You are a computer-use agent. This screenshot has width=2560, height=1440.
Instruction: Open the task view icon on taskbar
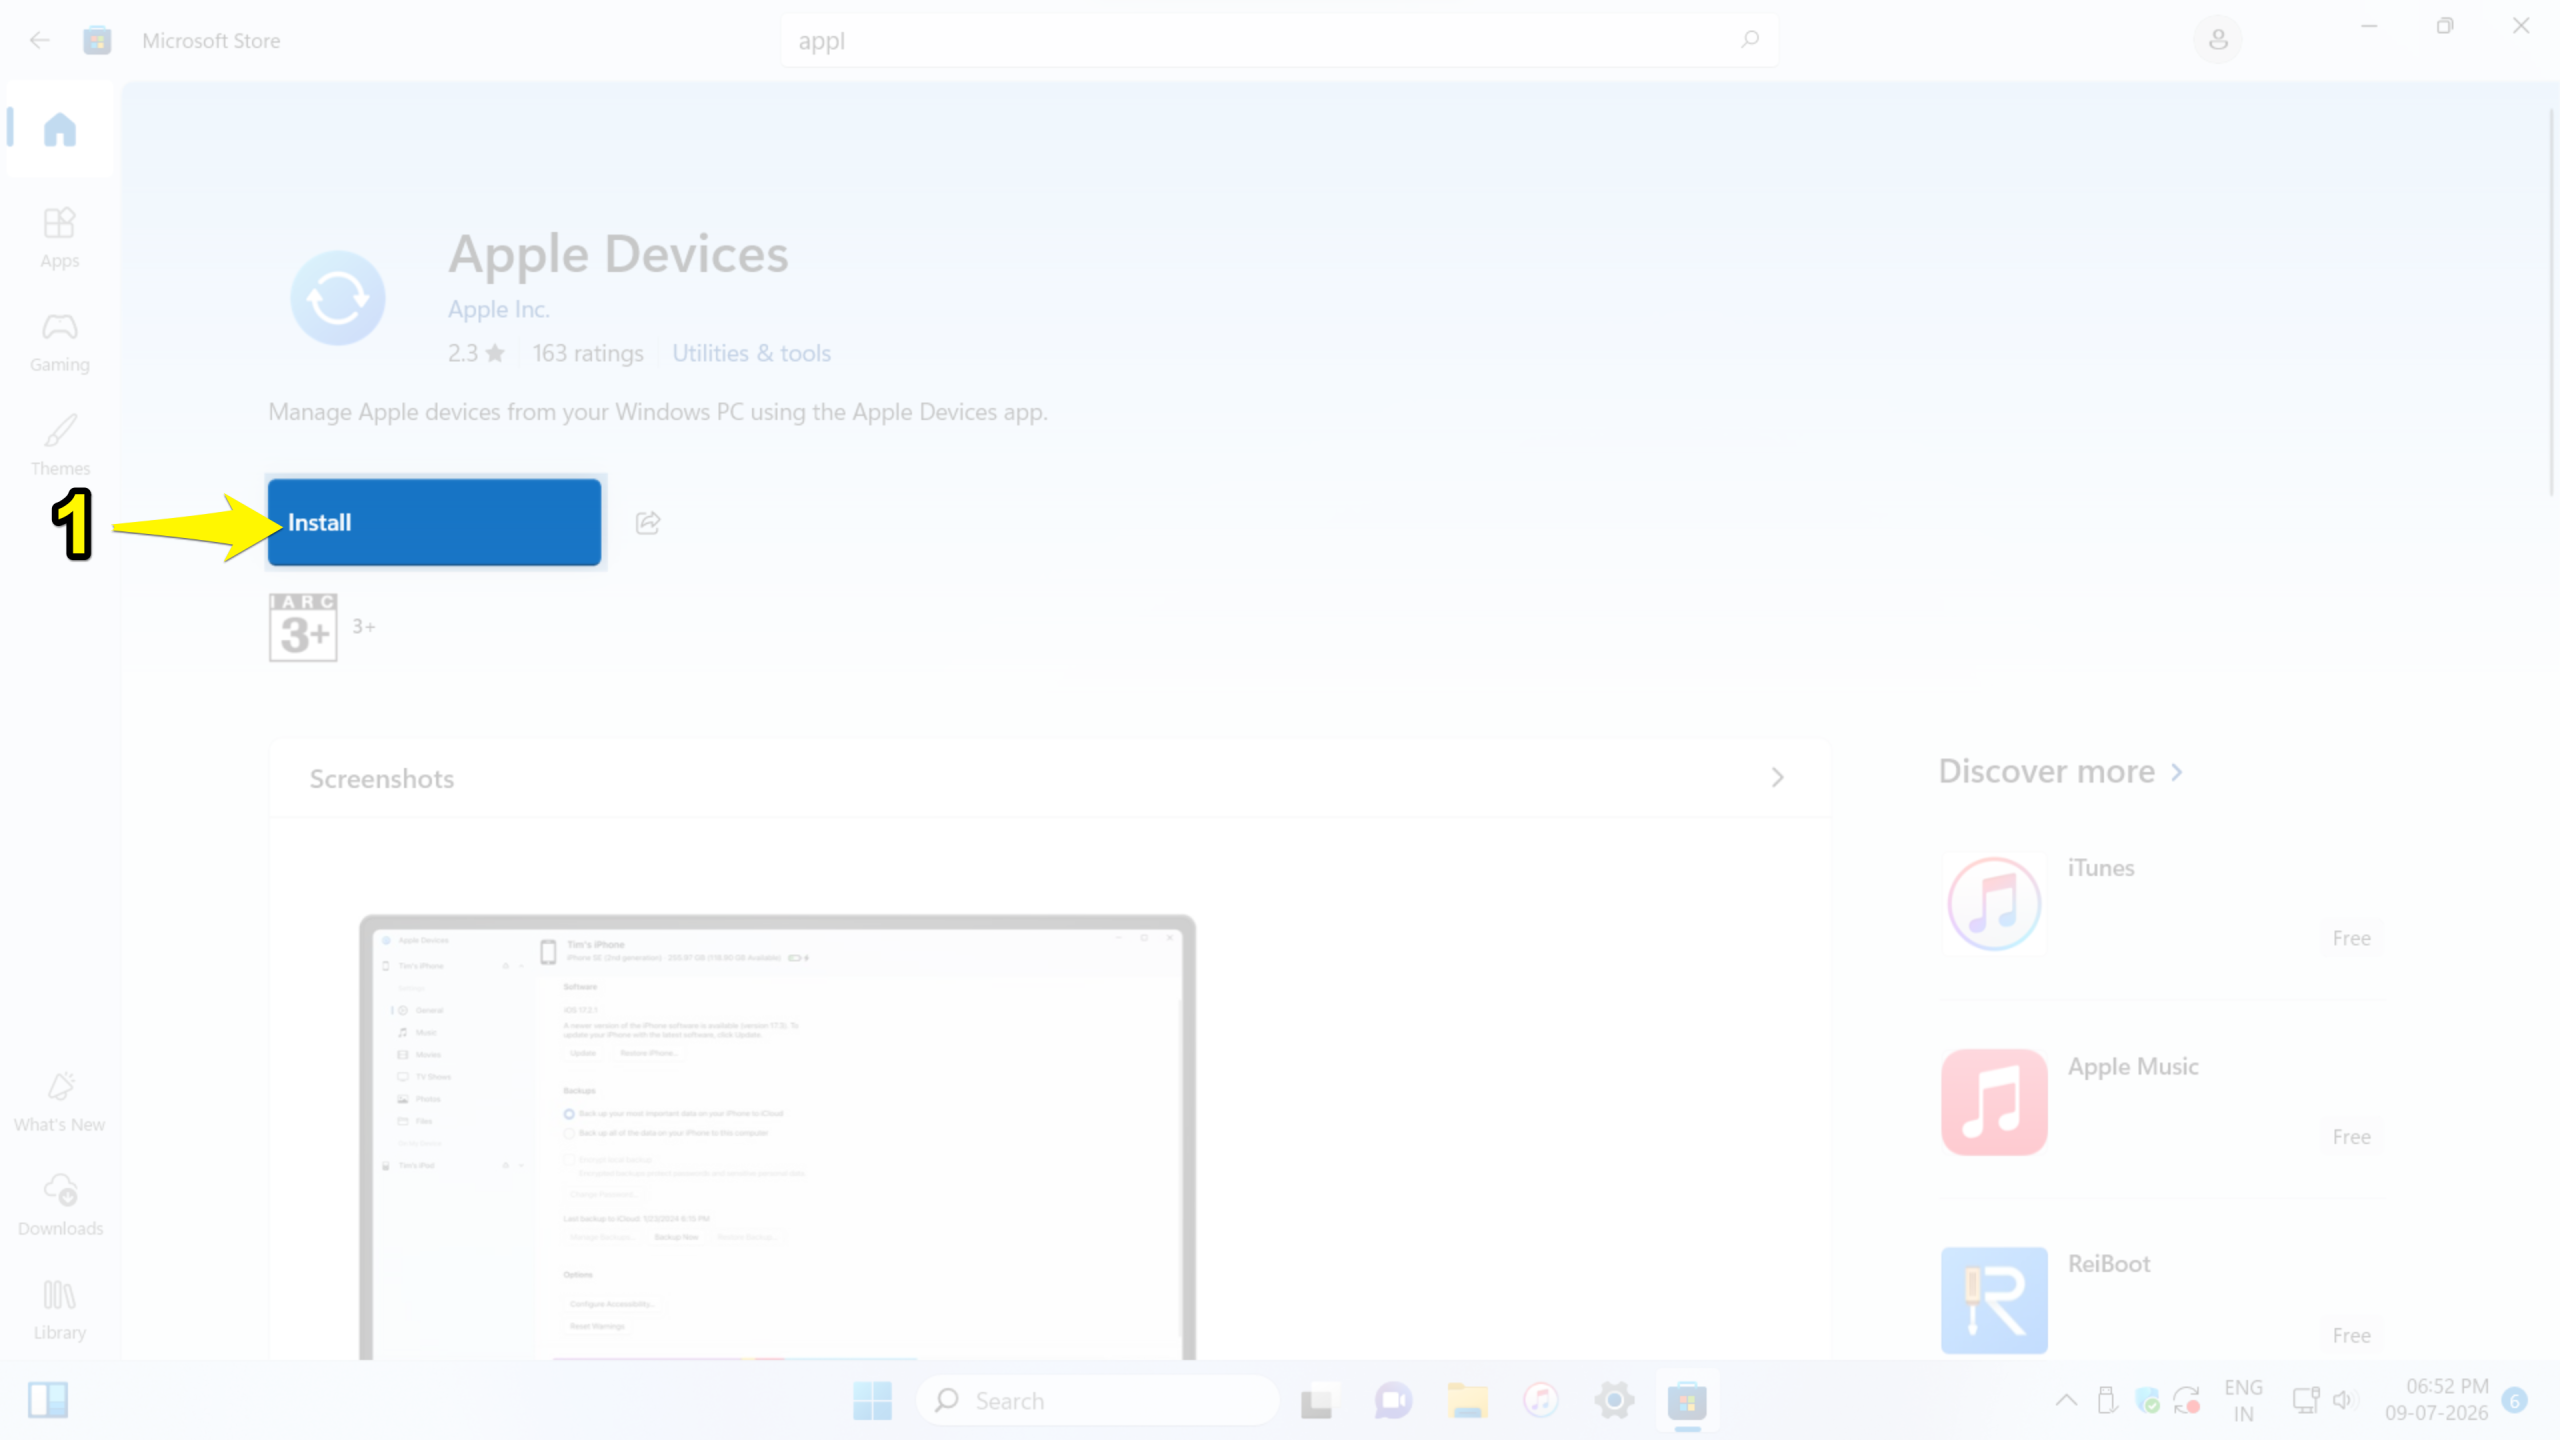pos(1317,1400)
